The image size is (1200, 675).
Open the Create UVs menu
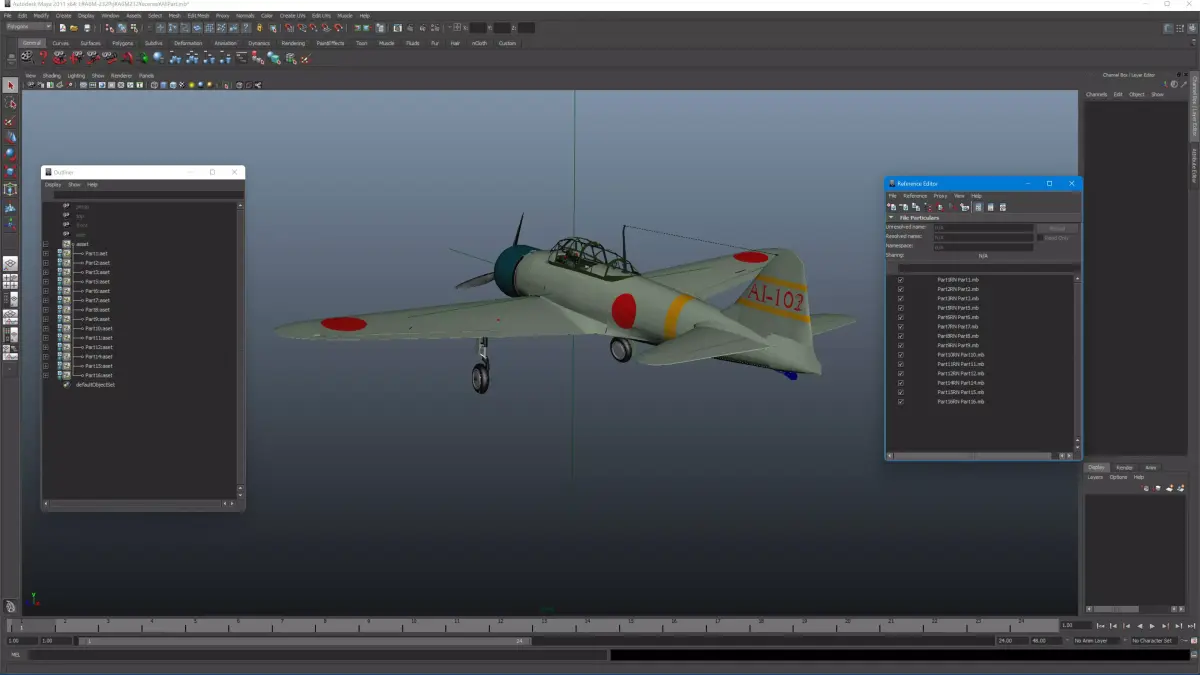point(293,16)
